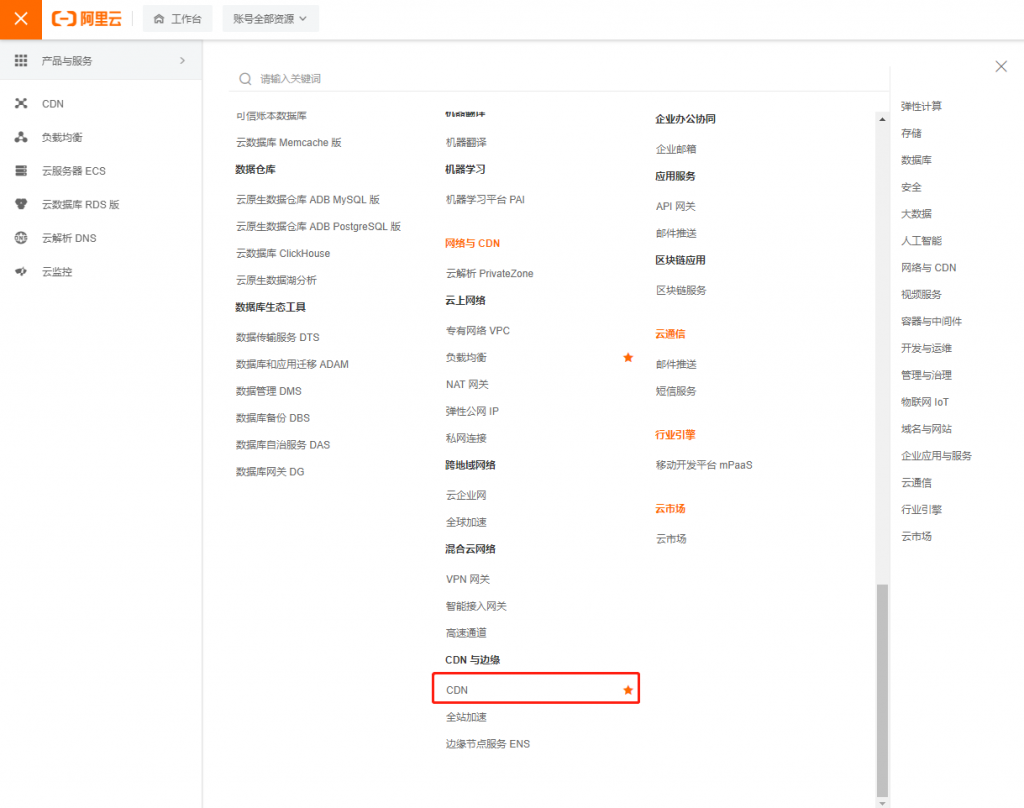Open the VPN gateway link
1024x808 pixels.
click(468, 579)
